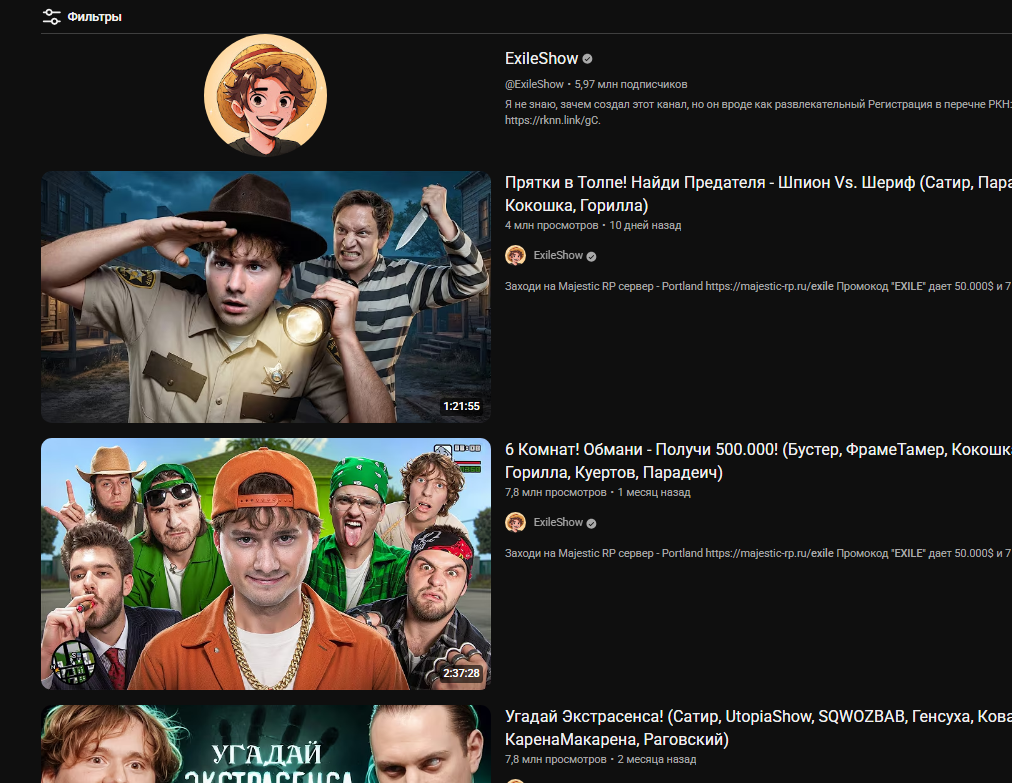Play the 6 Комнат video thumbnail
1012x783 pixels.
266,564
